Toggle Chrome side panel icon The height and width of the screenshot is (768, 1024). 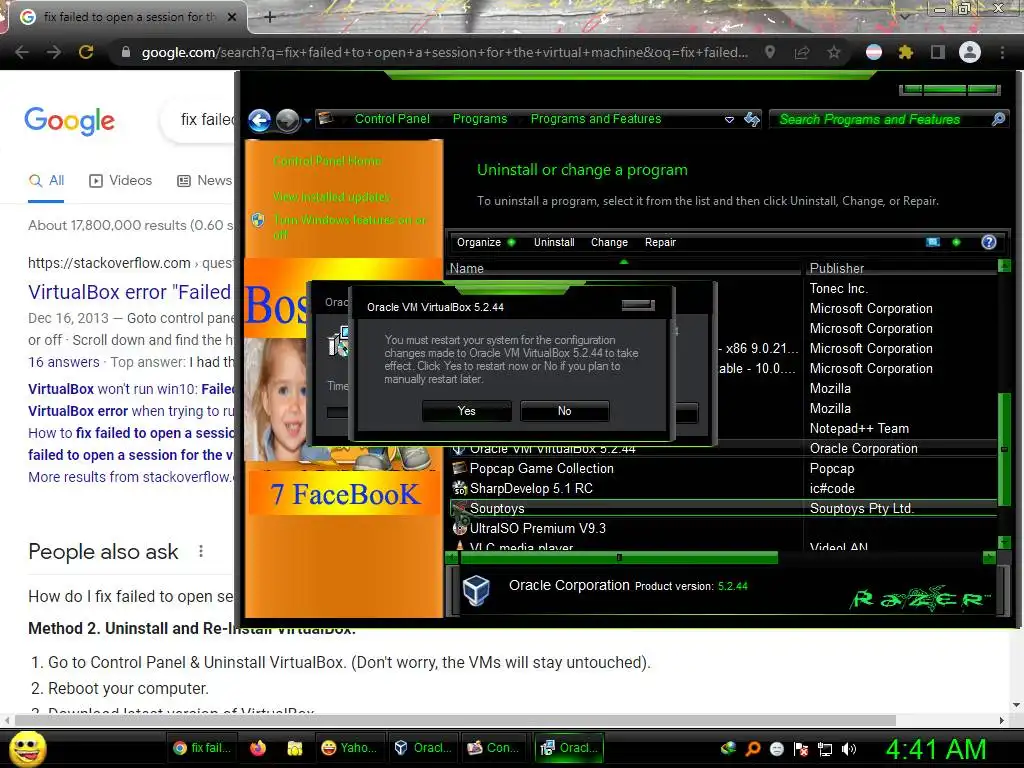(x=938, y=52)
